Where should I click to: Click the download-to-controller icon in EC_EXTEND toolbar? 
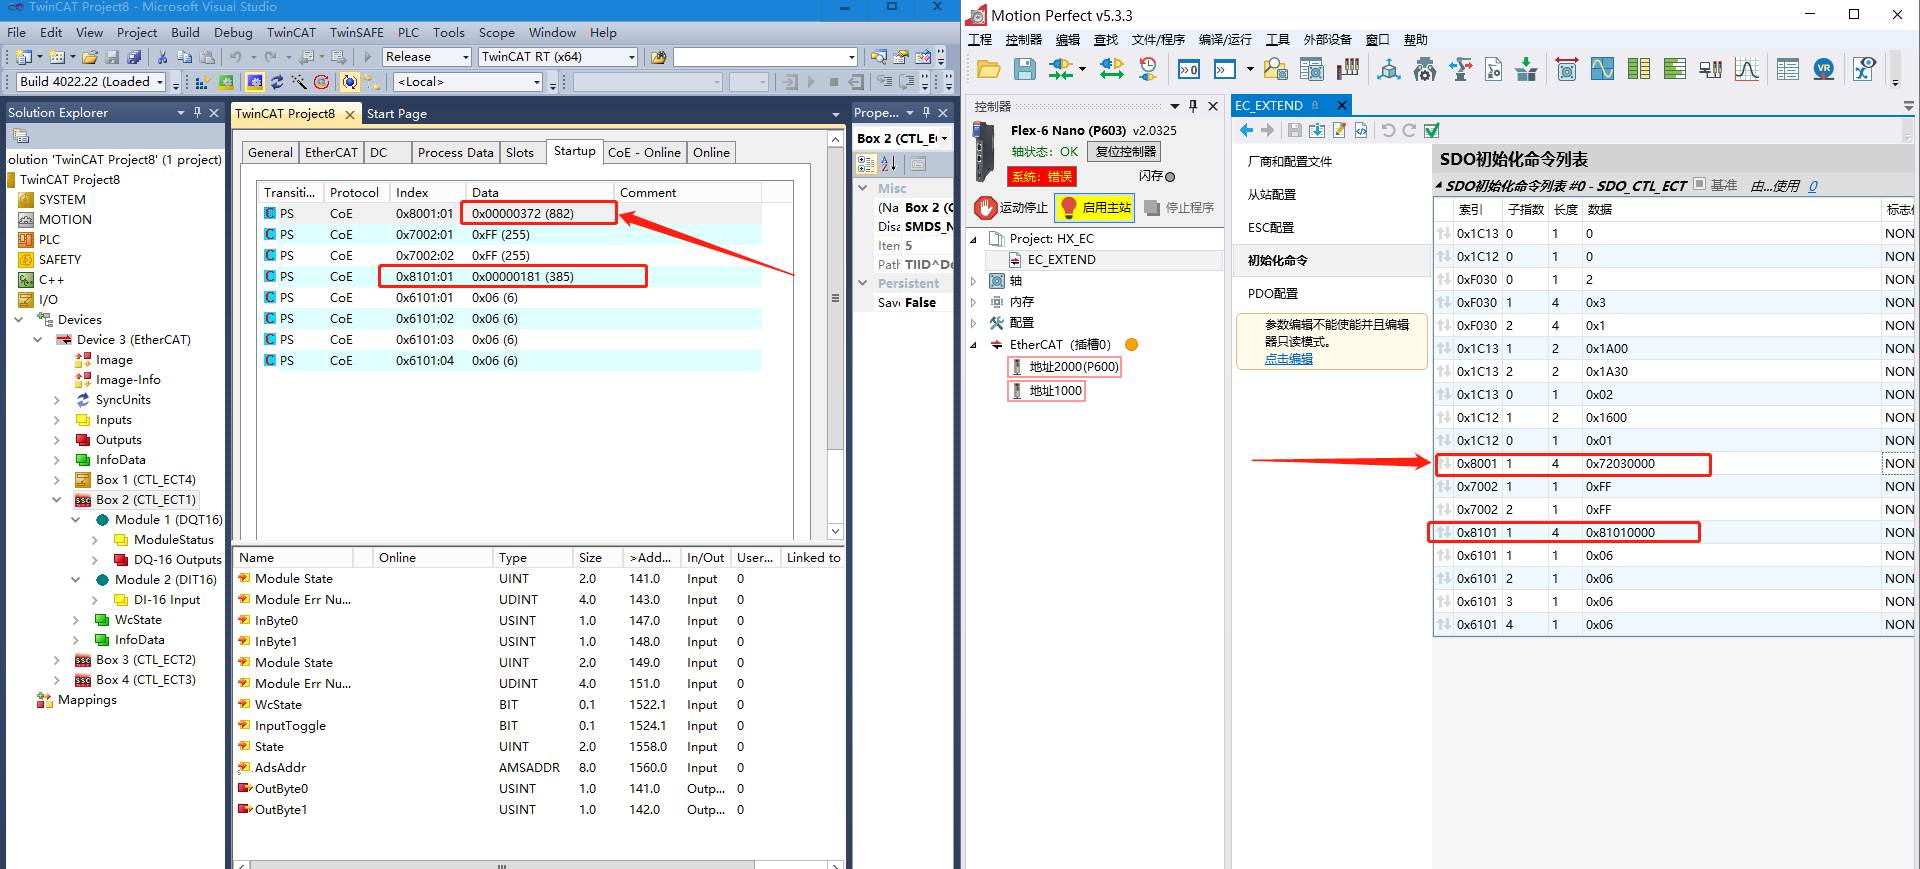[1317, 130]
